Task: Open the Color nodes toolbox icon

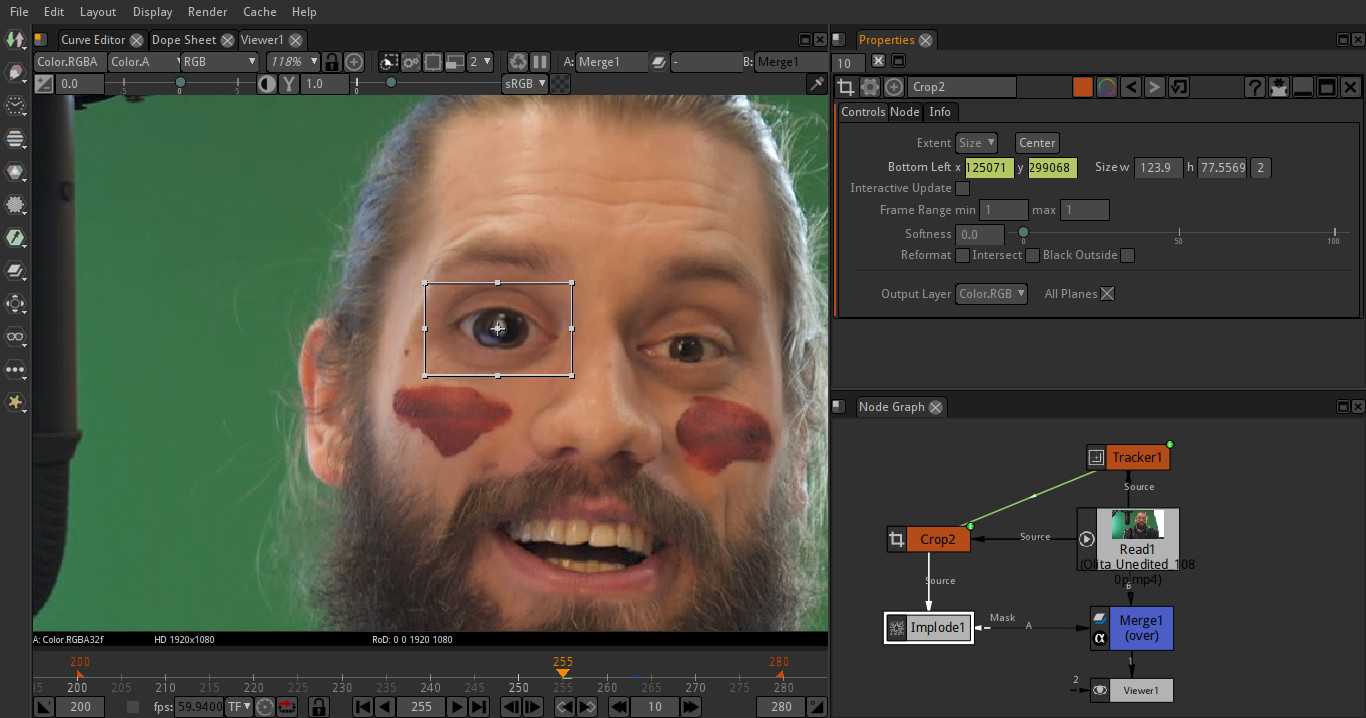Action: click(15, 172)
